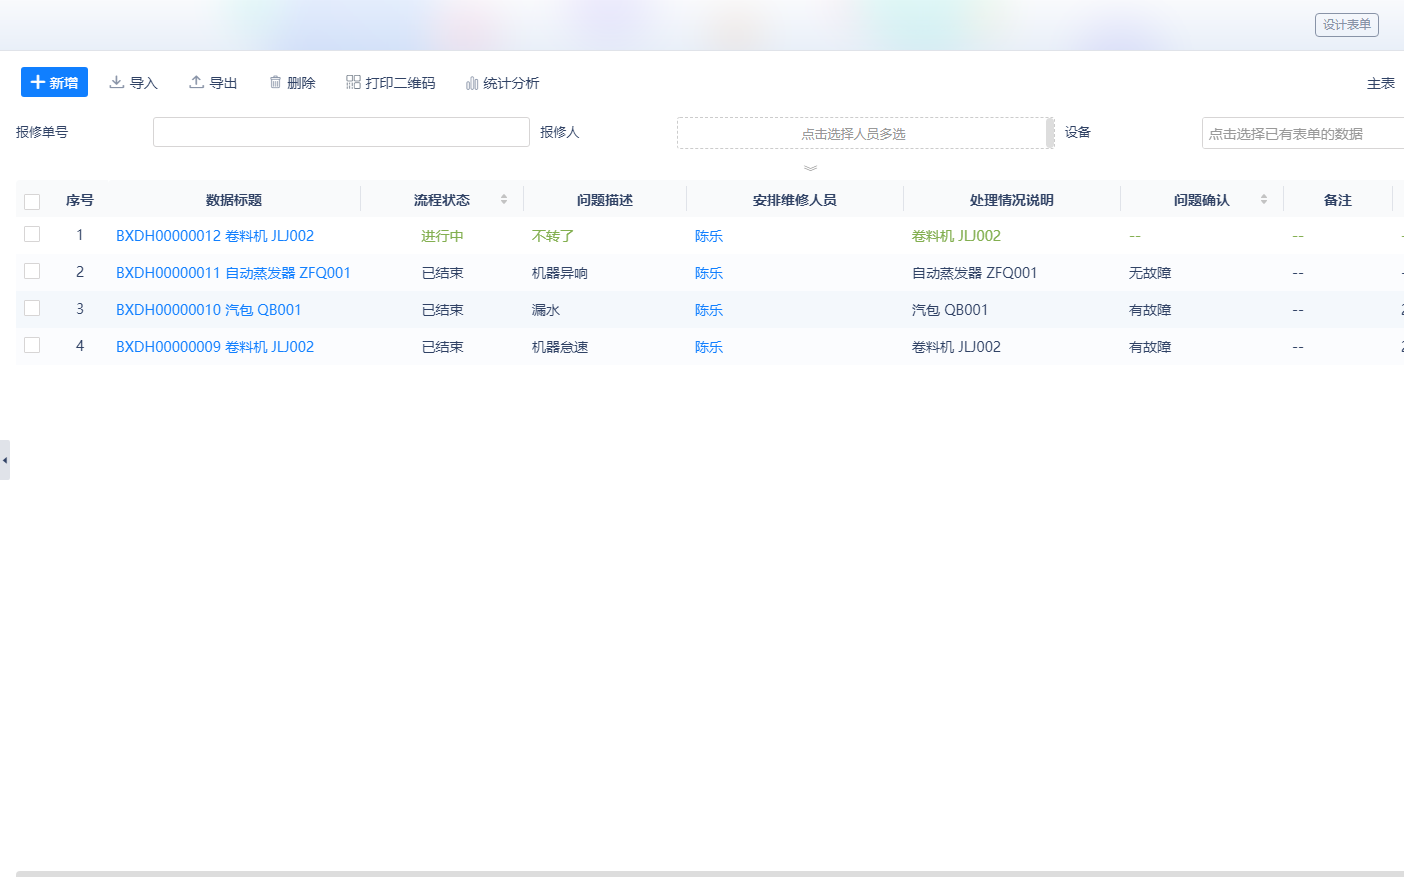The image size is (1404, 877).
Task: Expand the collapsed left side panel arrow
Action: pos(5,460)
